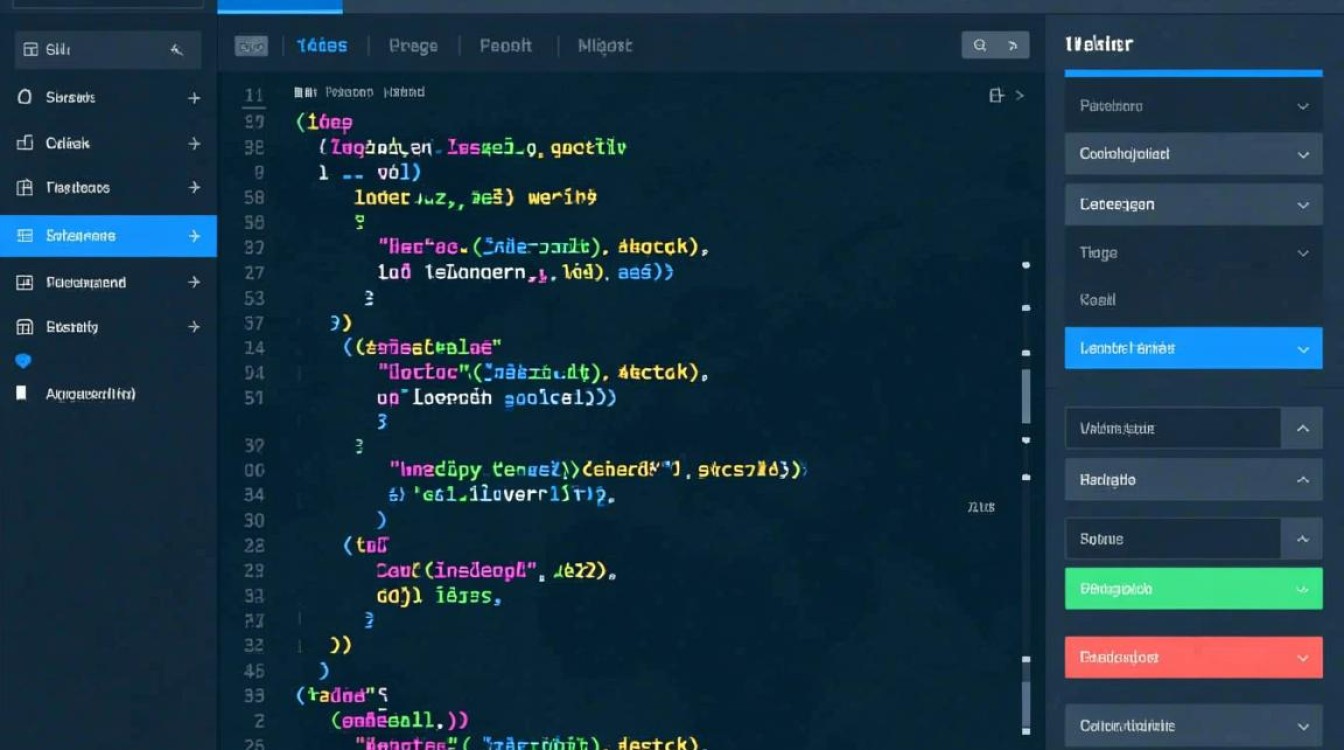Click the plus icon on the third sidebar row
The width and height of the screenshot is (1344, 750).
point(194,144)
